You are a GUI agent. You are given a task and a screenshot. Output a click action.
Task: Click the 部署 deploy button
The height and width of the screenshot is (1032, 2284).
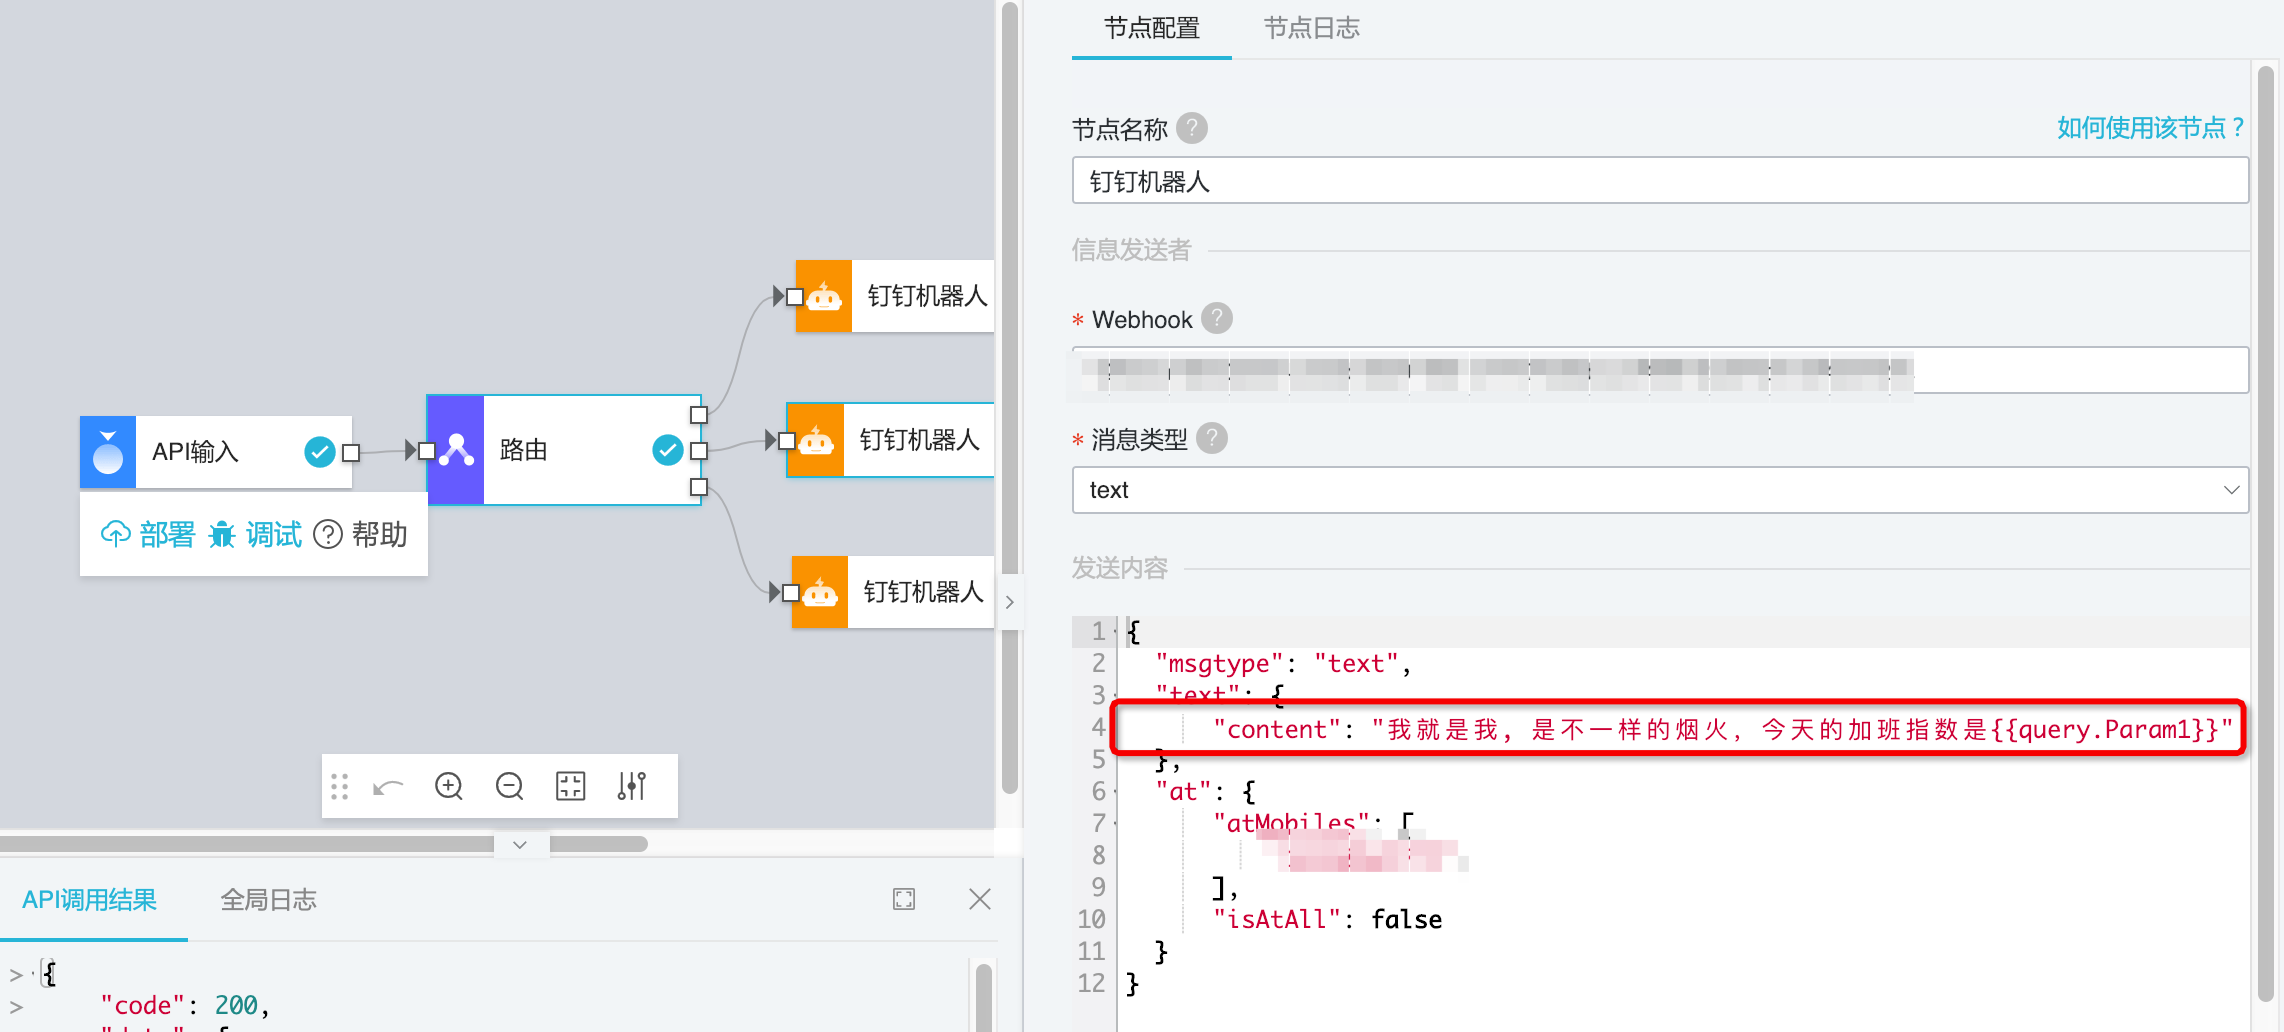click(148, 535)
